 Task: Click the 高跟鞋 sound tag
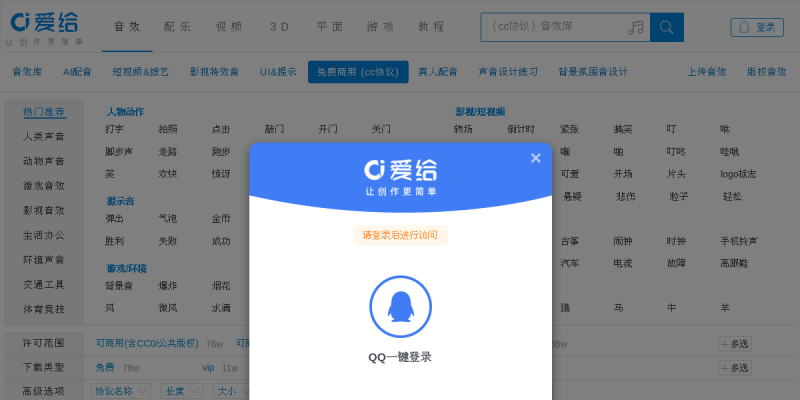pyautogui.click(x=734, y=263)
